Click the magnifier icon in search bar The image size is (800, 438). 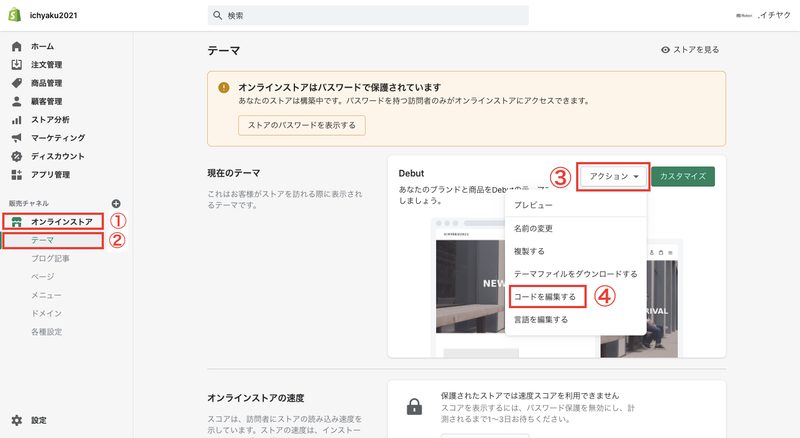217,15
